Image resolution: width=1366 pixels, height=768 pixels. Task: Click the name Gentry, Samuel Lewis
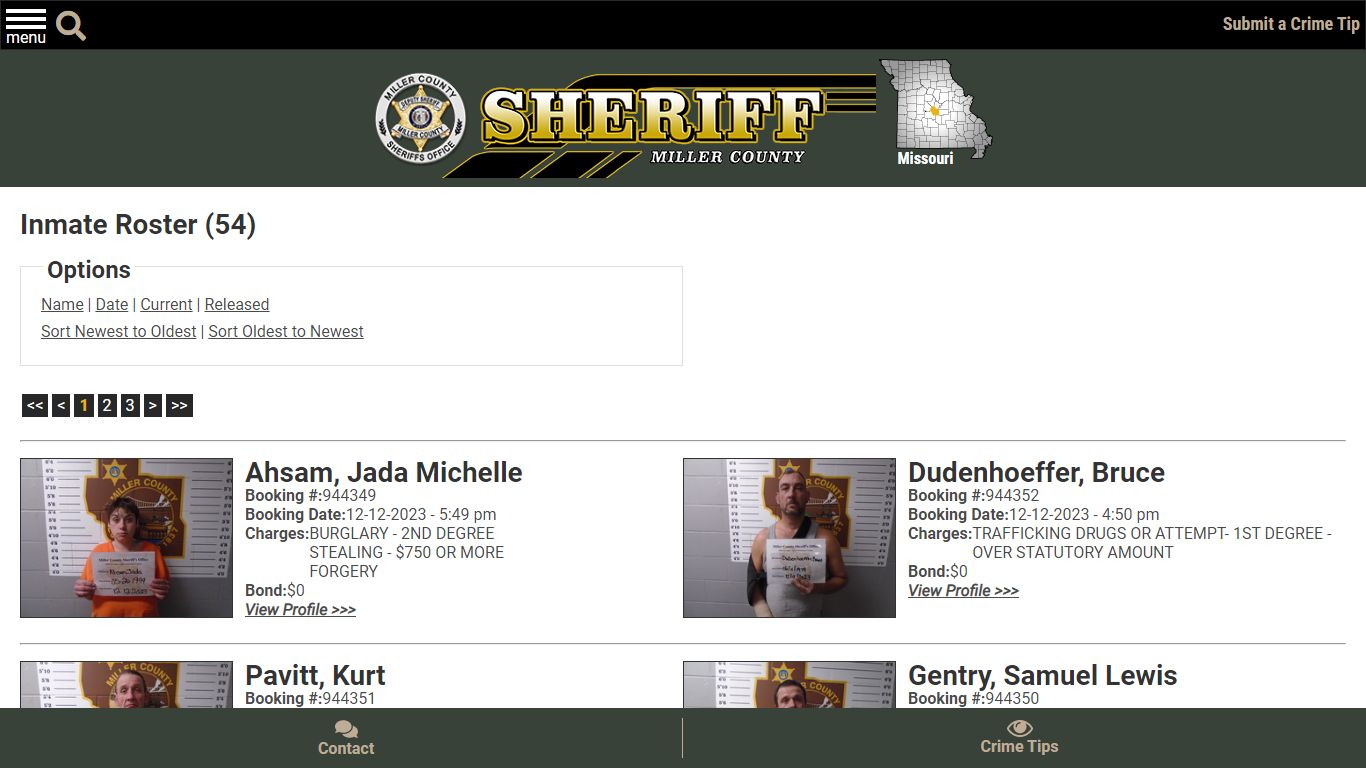1042,675
